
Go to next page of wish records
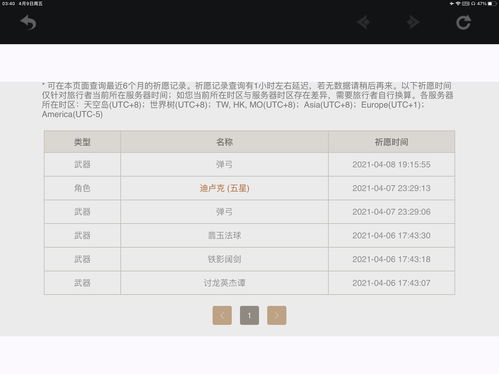tap(277, 315)
